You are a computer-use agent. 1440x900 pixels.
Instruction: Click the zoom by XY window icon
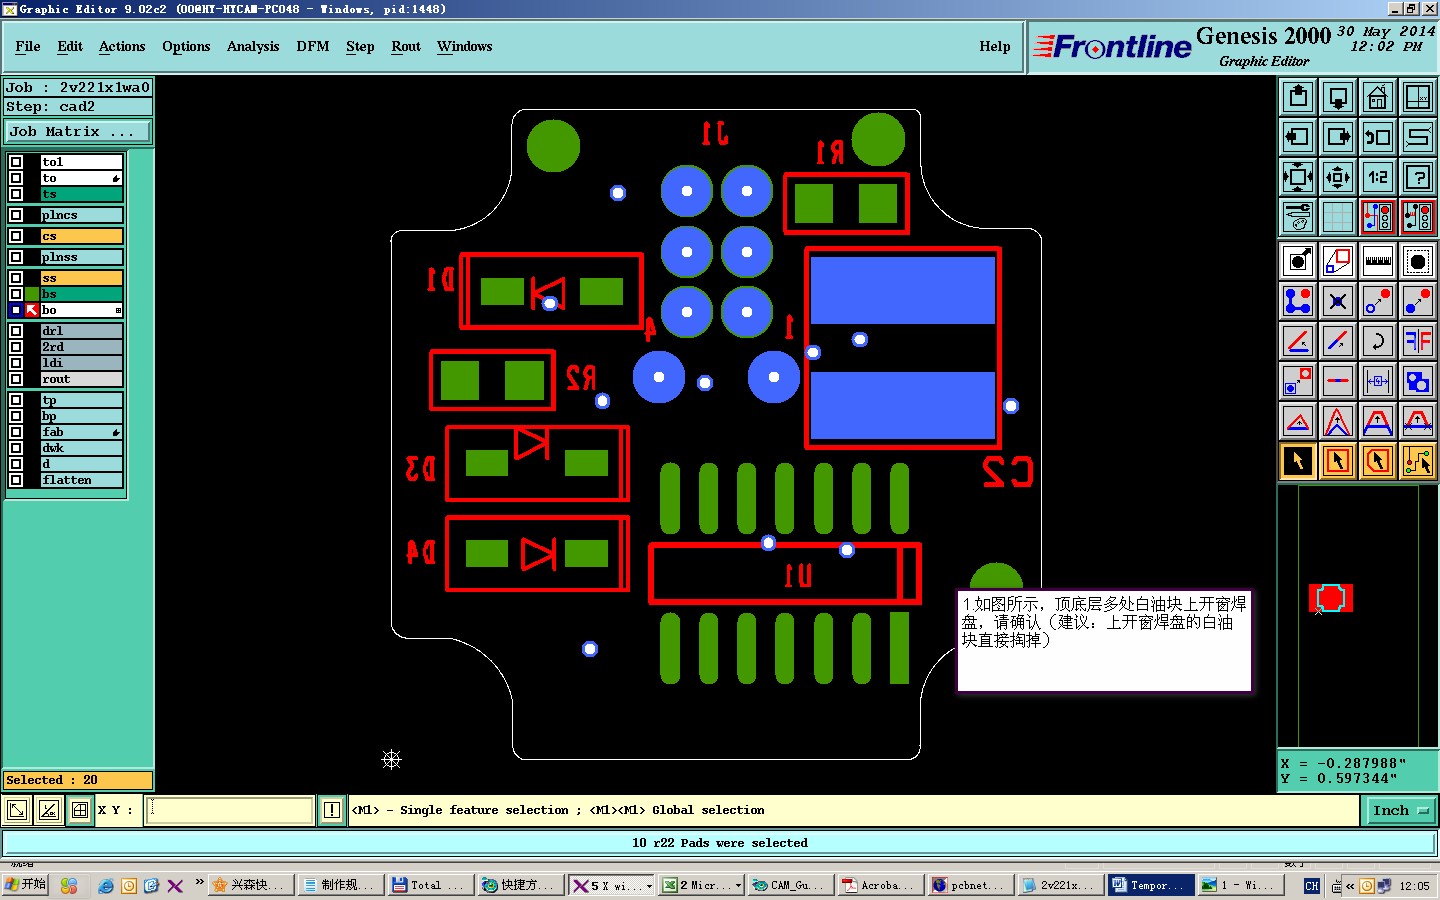[x=1418, y=97]
